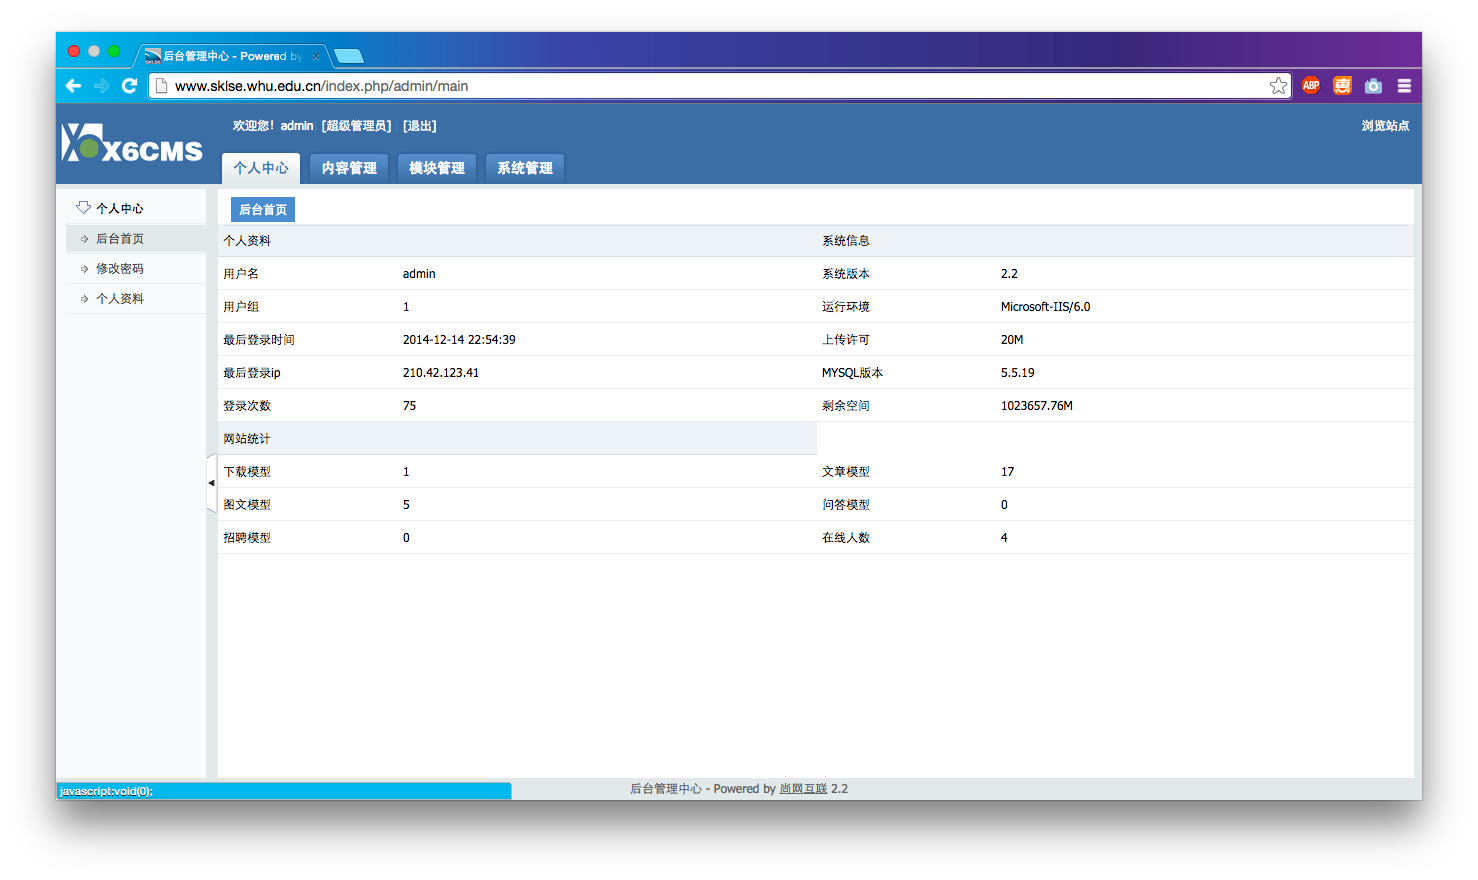
Task: Click the Microsoft-IIS/6.0 value
Action: 1045,307
